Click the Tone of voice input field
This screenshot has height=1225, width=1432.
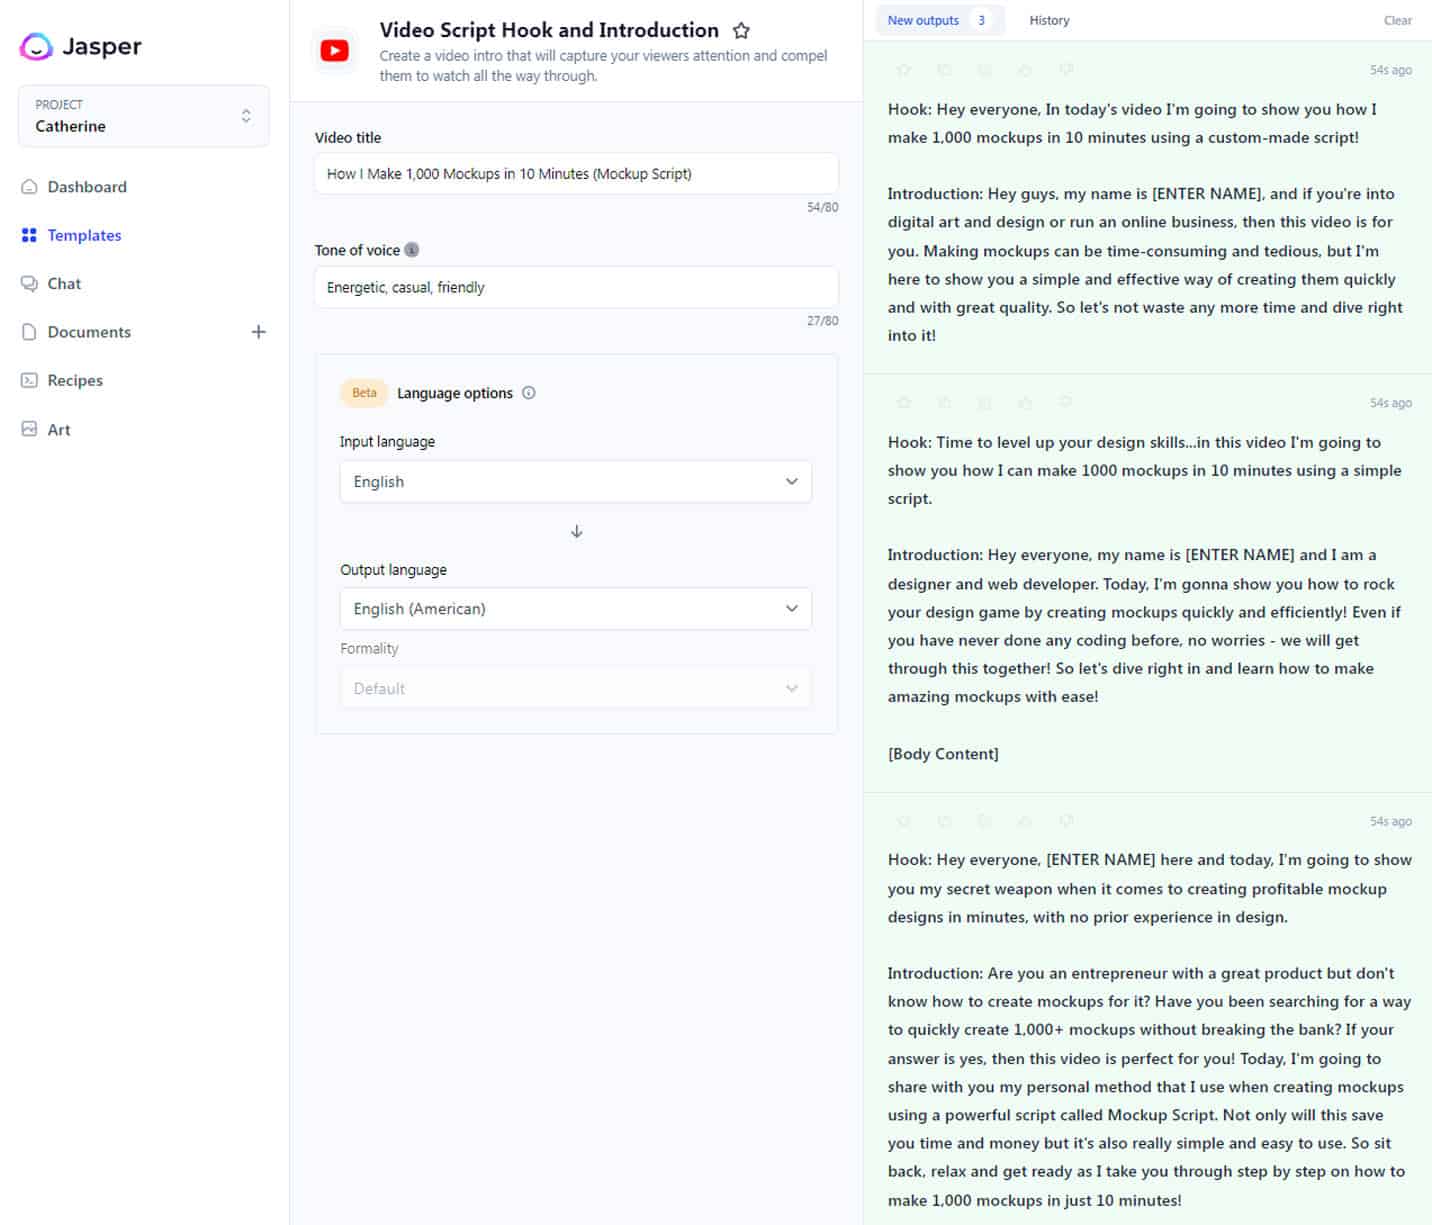pyautogui.click(x=576, y=287)
